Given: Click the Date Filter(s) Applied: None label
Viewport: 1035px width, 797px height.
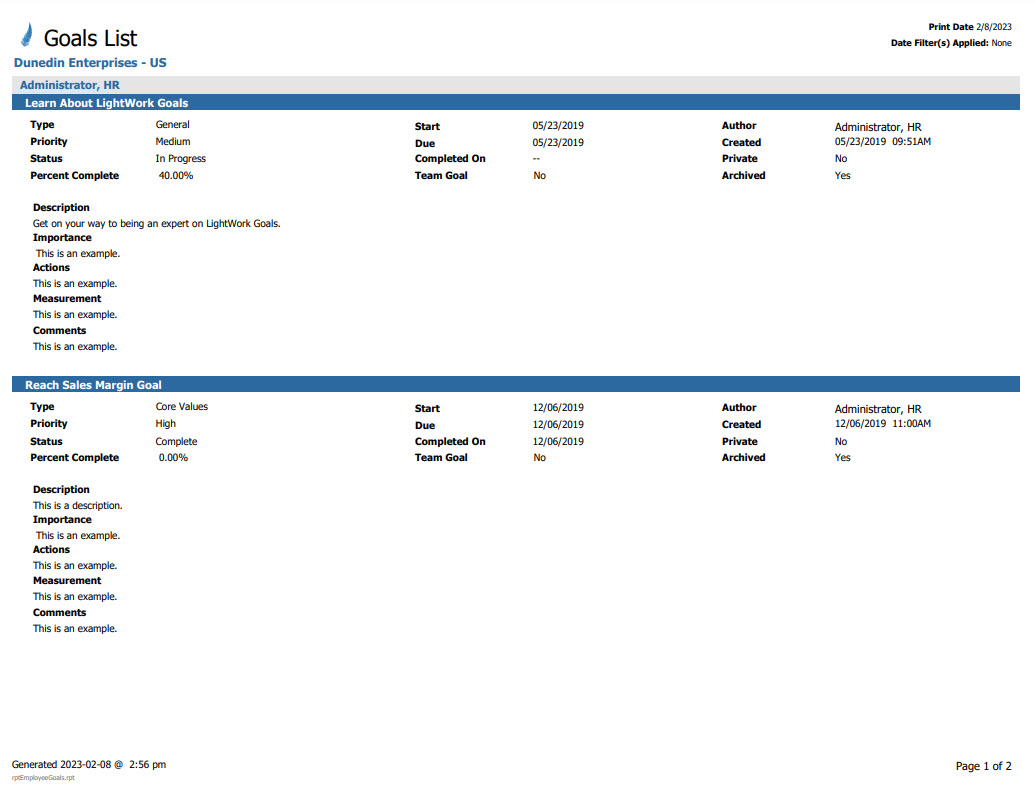Looking at the screenshot, I should click(950, 43).
